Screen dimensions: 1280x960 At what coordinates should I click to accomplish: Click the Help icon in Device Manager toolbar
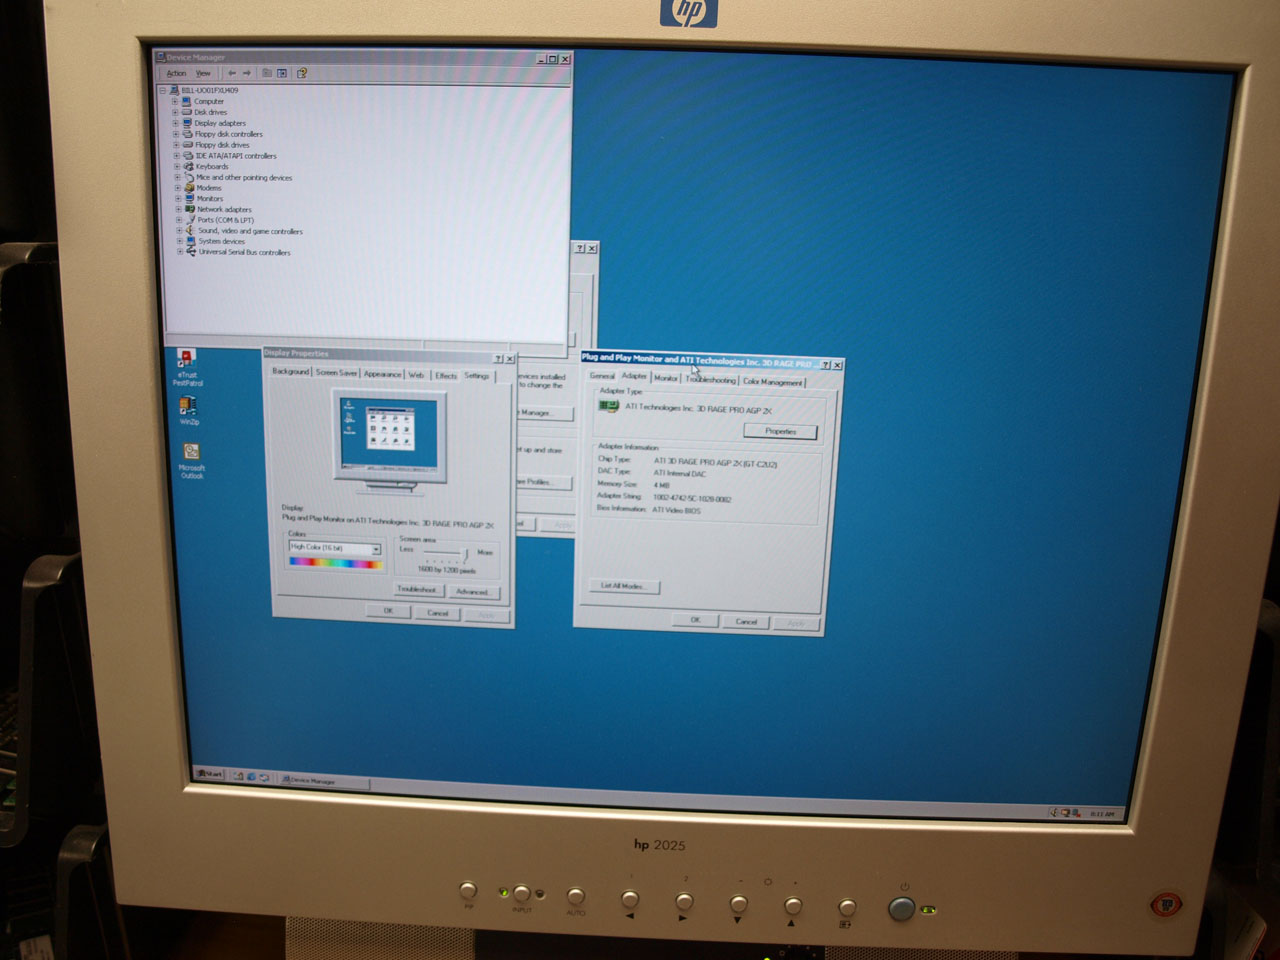click(x=301, y=73)
